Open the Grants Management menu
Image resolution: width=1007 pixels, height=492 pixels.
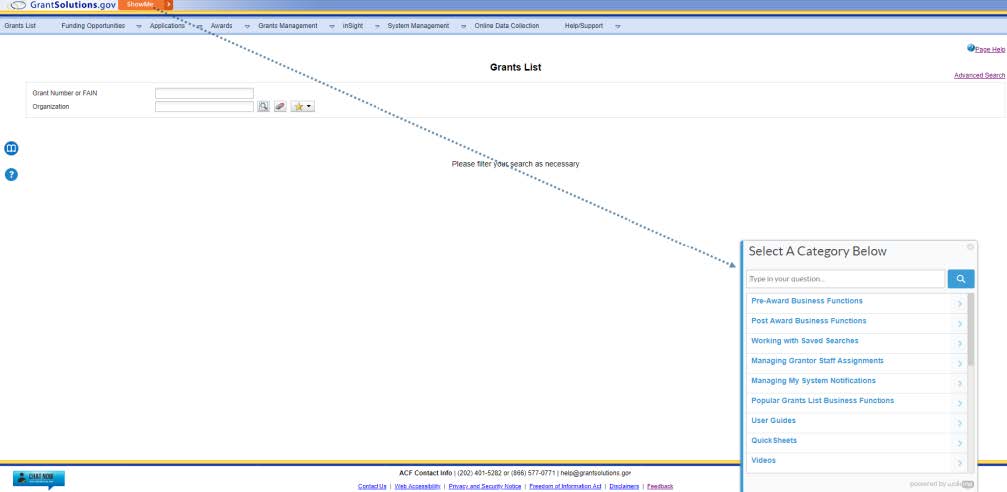[287, 25]
